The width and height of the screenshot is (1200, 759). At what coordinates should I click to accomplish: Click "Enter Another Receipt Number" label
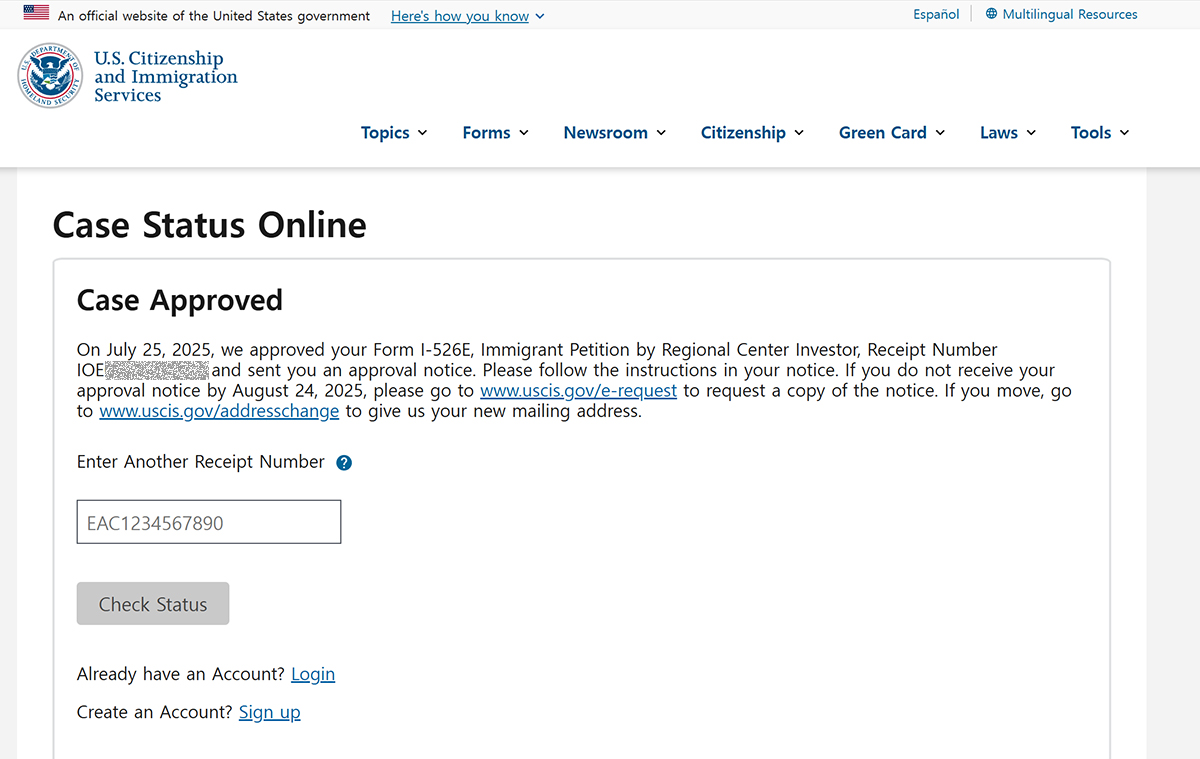tap(201, 462)
